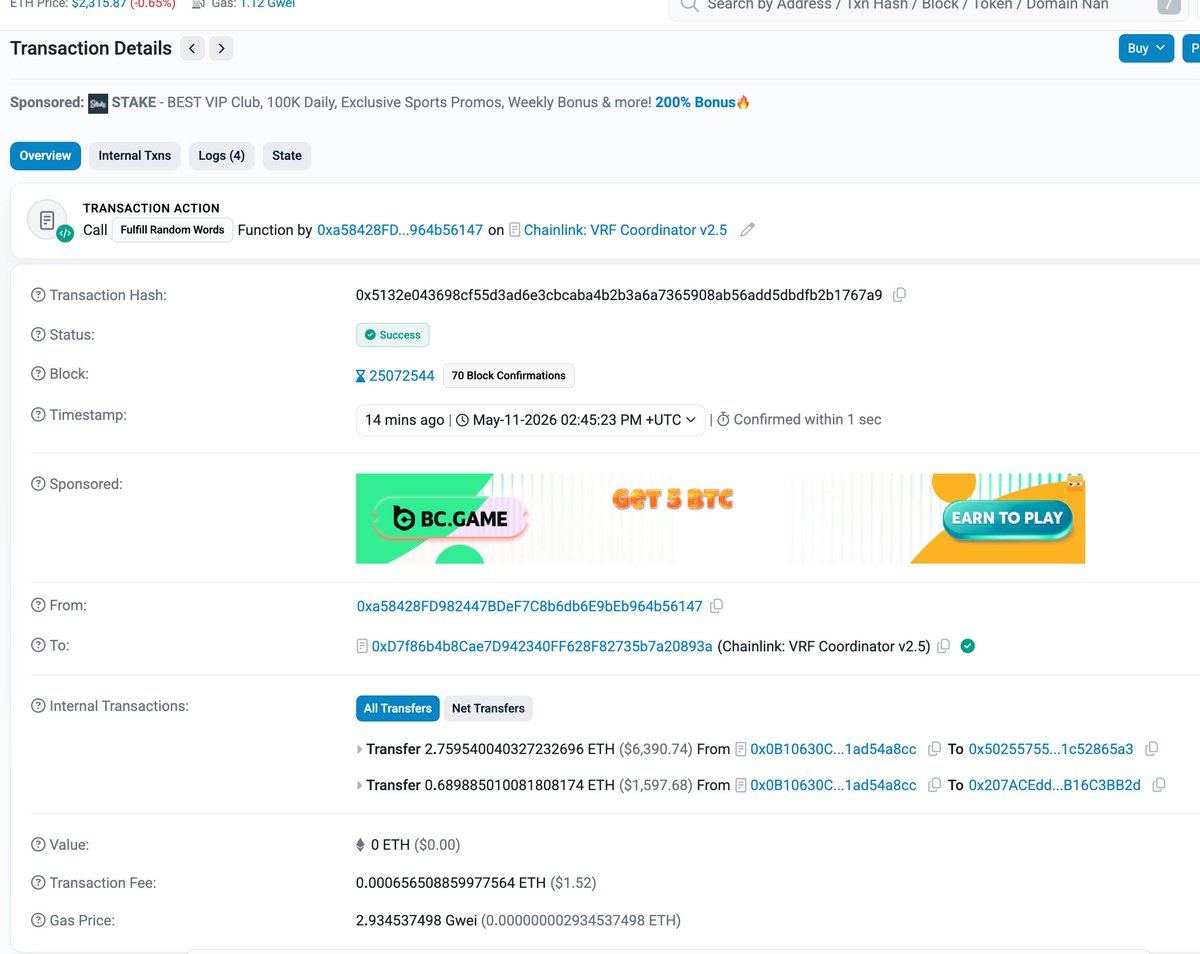Click the edit pencil icon in Transaction Action
This screenshot has width=1200, height=954.
point(747,230)
